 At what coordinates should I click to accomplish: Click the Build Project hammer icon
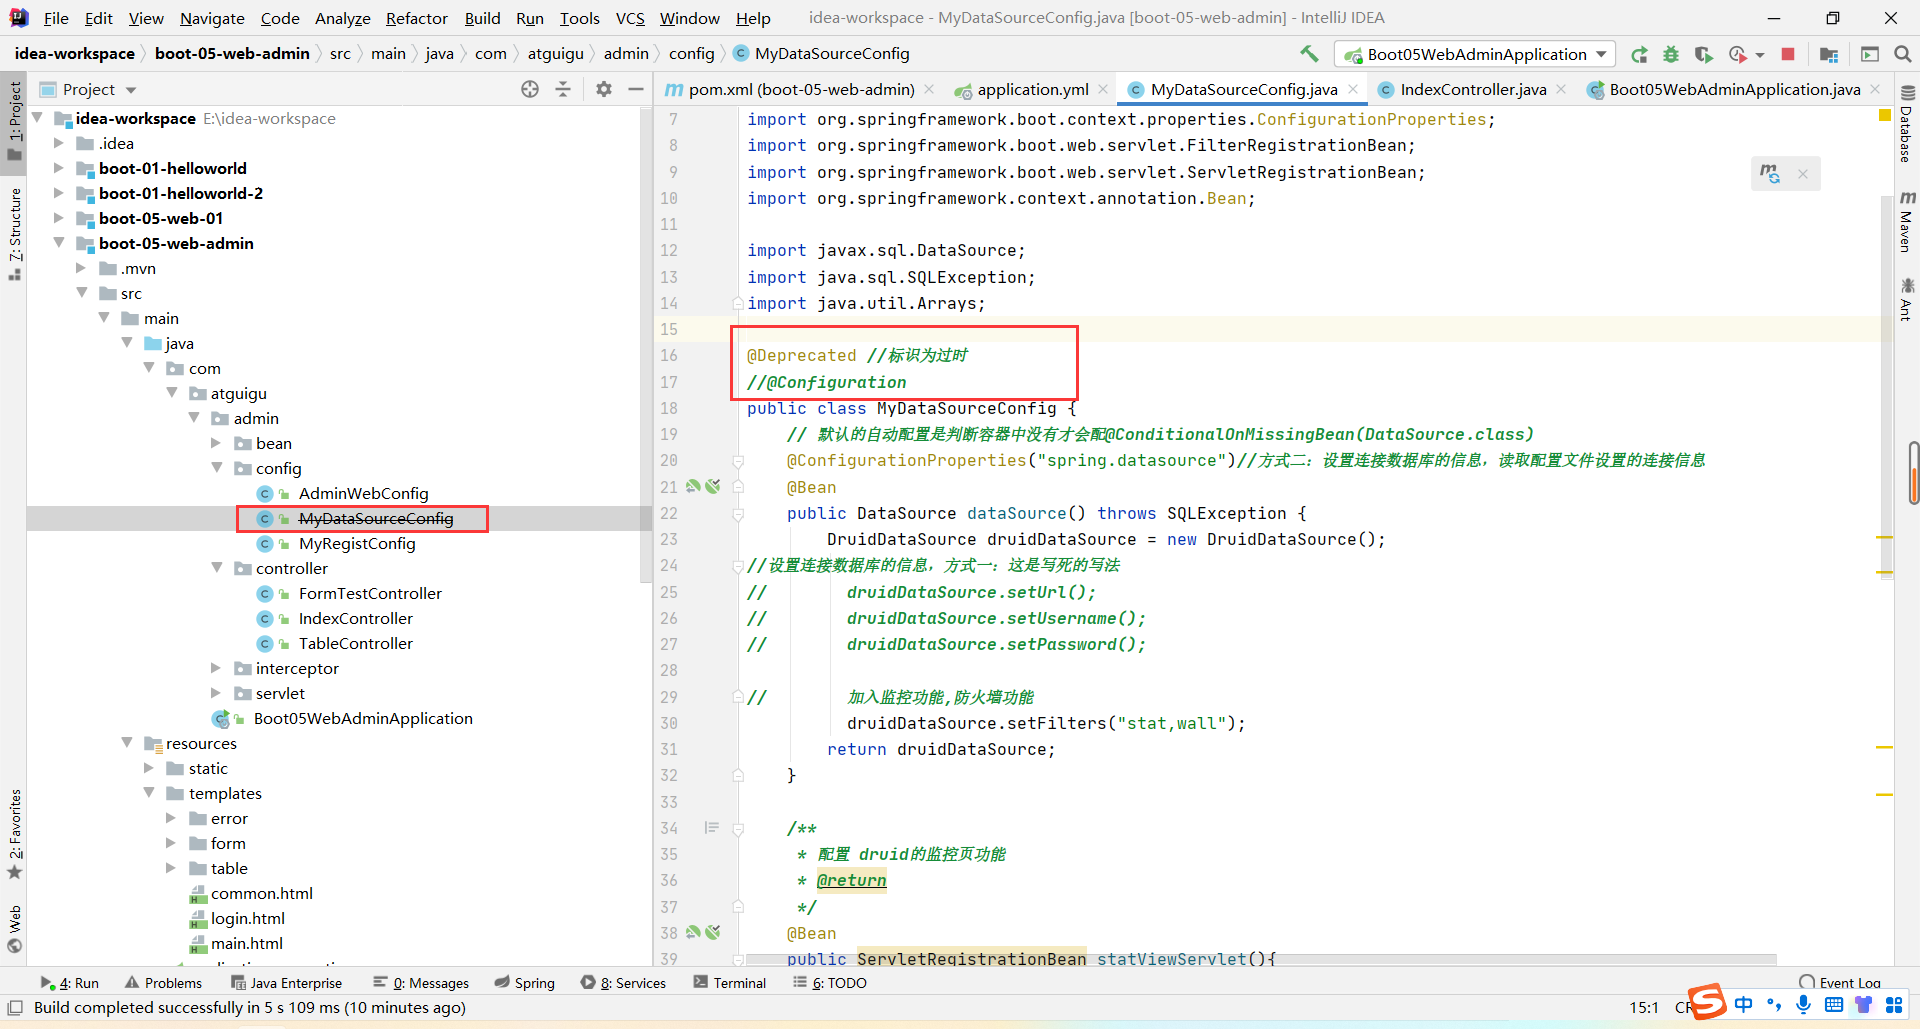point(1309,54)
